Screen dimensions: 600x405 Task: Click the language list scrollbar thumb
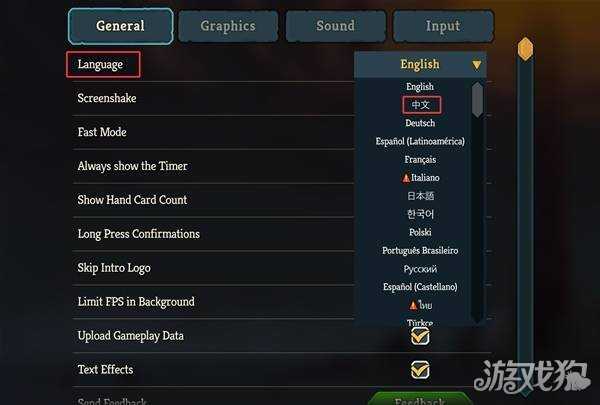[477, 100]
